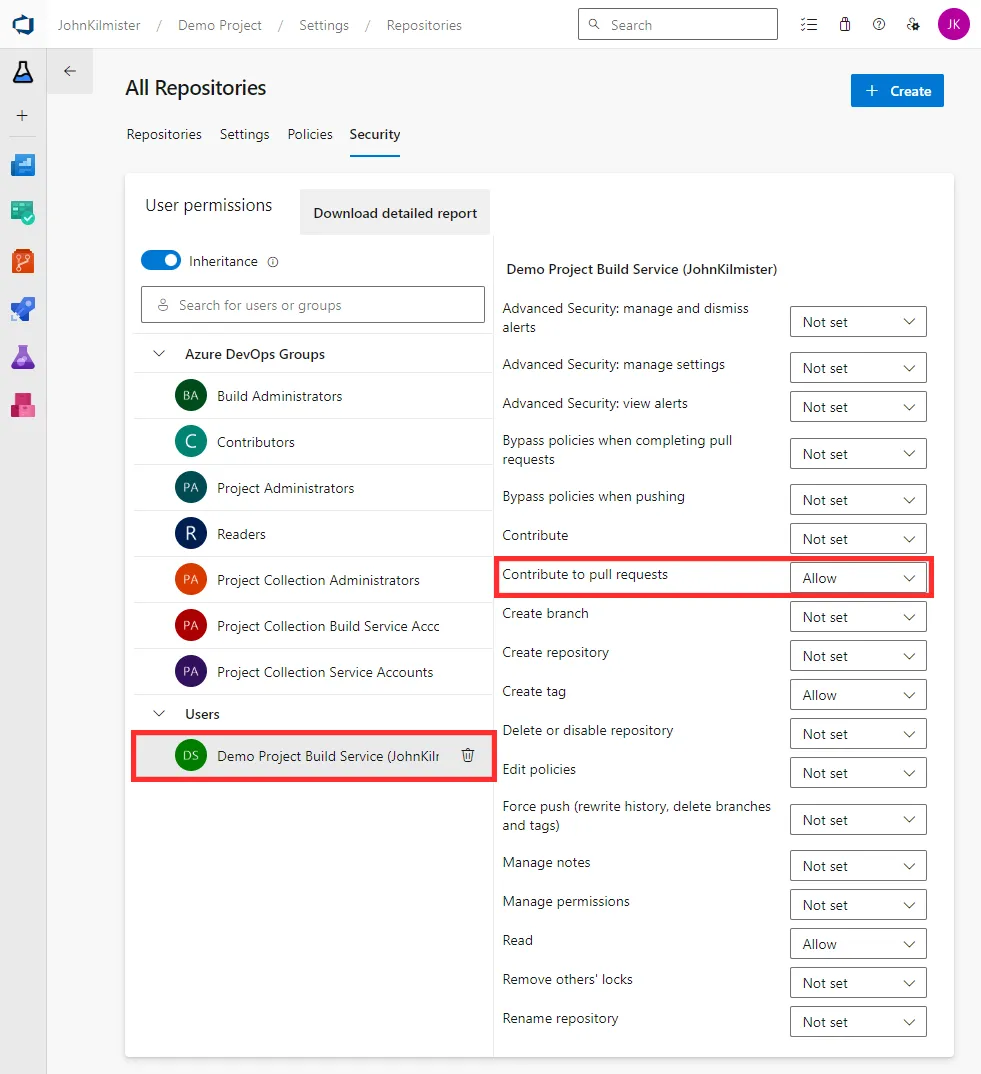Open Advanced Security: view alerts dropdown
This screenshot has width=981, height=1074.
click(x=858, y=407)
